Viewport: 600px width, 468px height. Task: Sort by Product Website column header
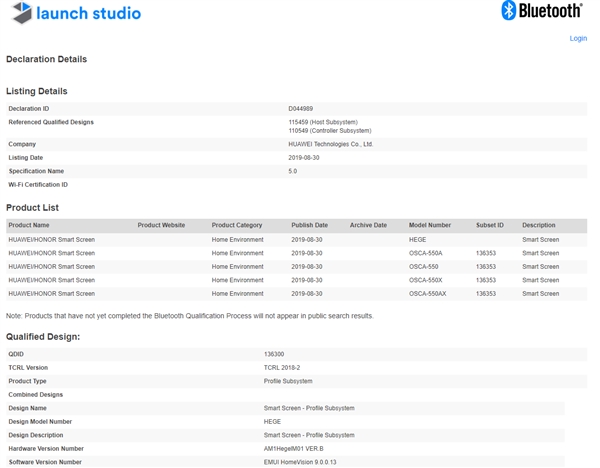click(161, 225)
